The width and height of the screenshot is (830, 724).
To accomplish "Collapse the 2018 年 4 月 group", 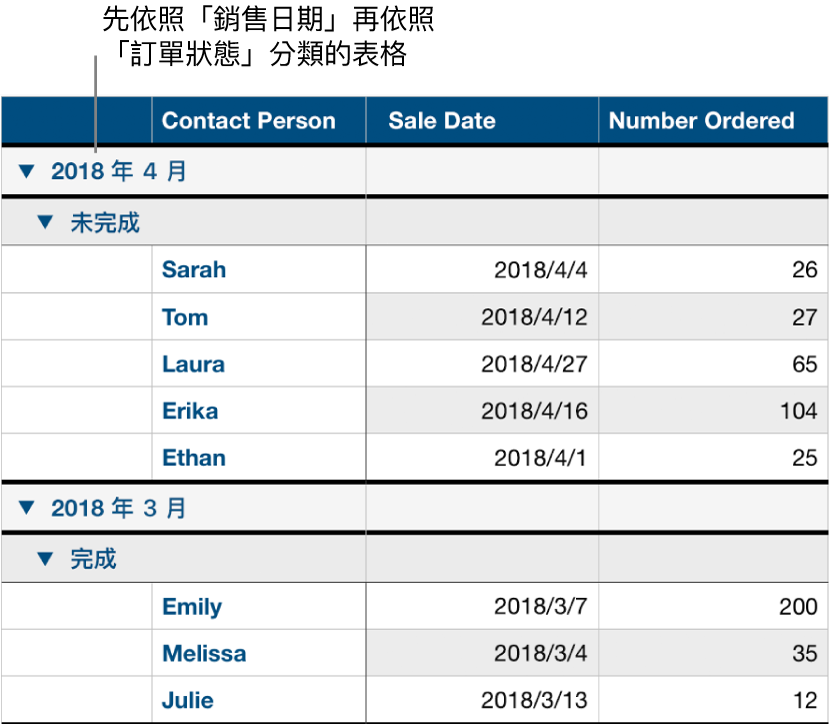I will 28,170.
